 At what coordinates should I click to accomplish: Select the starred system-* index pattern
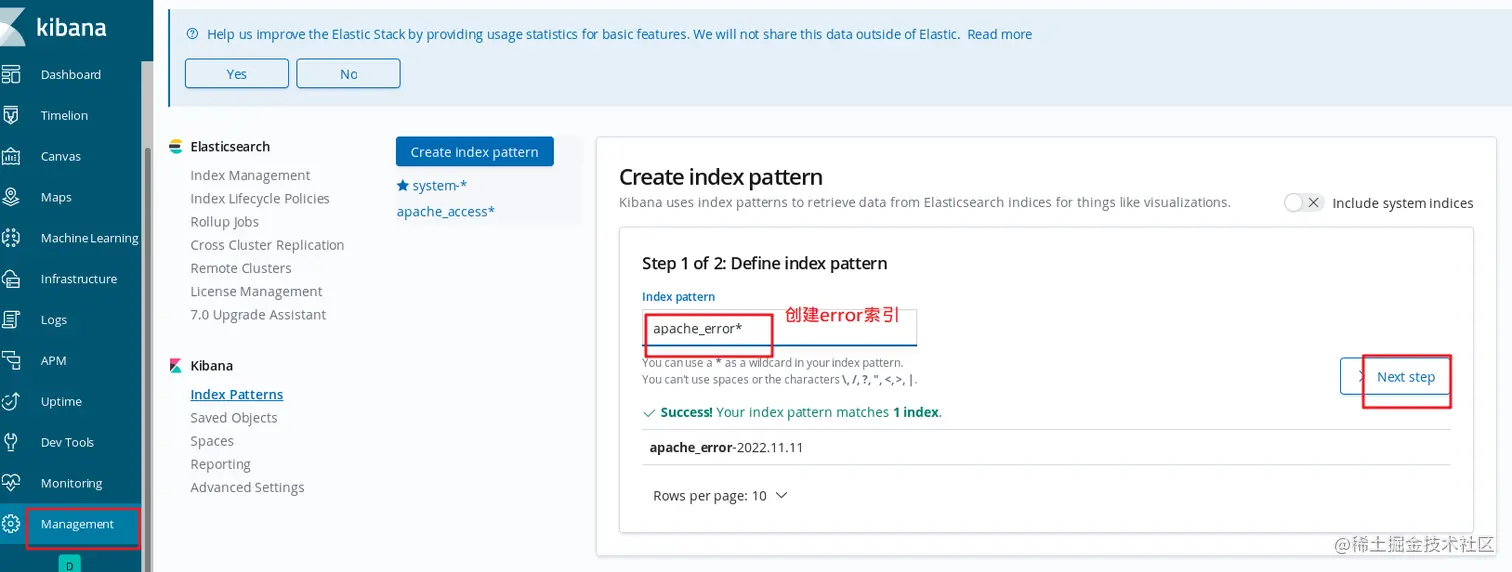coord(432,185)
